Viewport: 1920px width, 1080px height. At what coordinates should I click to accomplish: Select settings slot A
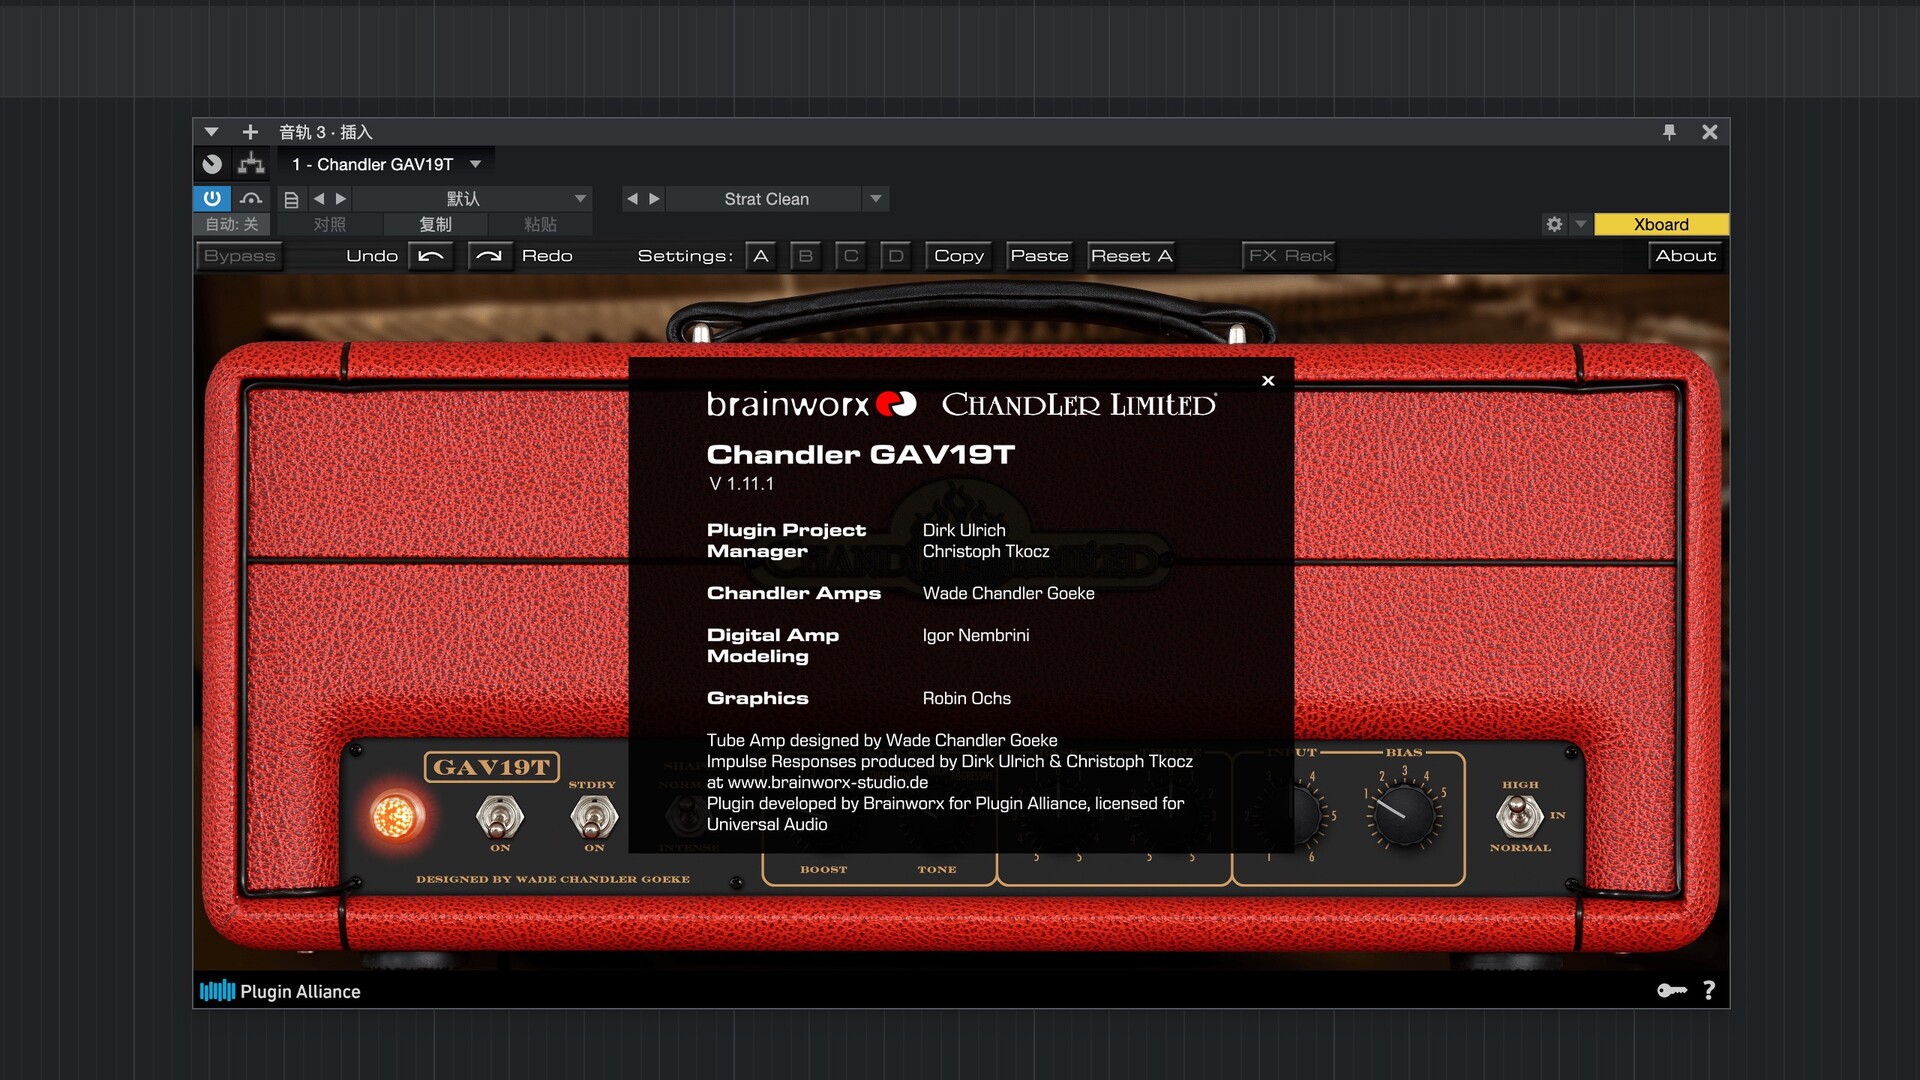761,256
